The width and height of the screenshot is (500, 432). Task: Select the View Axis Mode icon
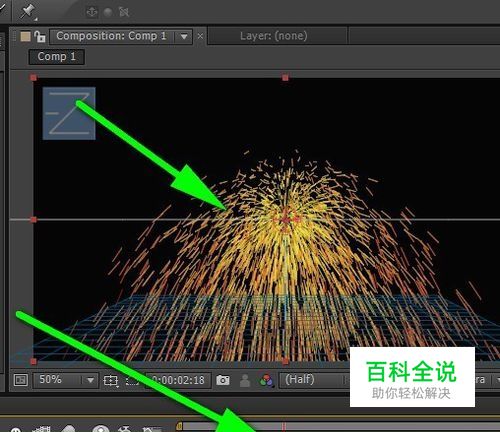[124, 12]
